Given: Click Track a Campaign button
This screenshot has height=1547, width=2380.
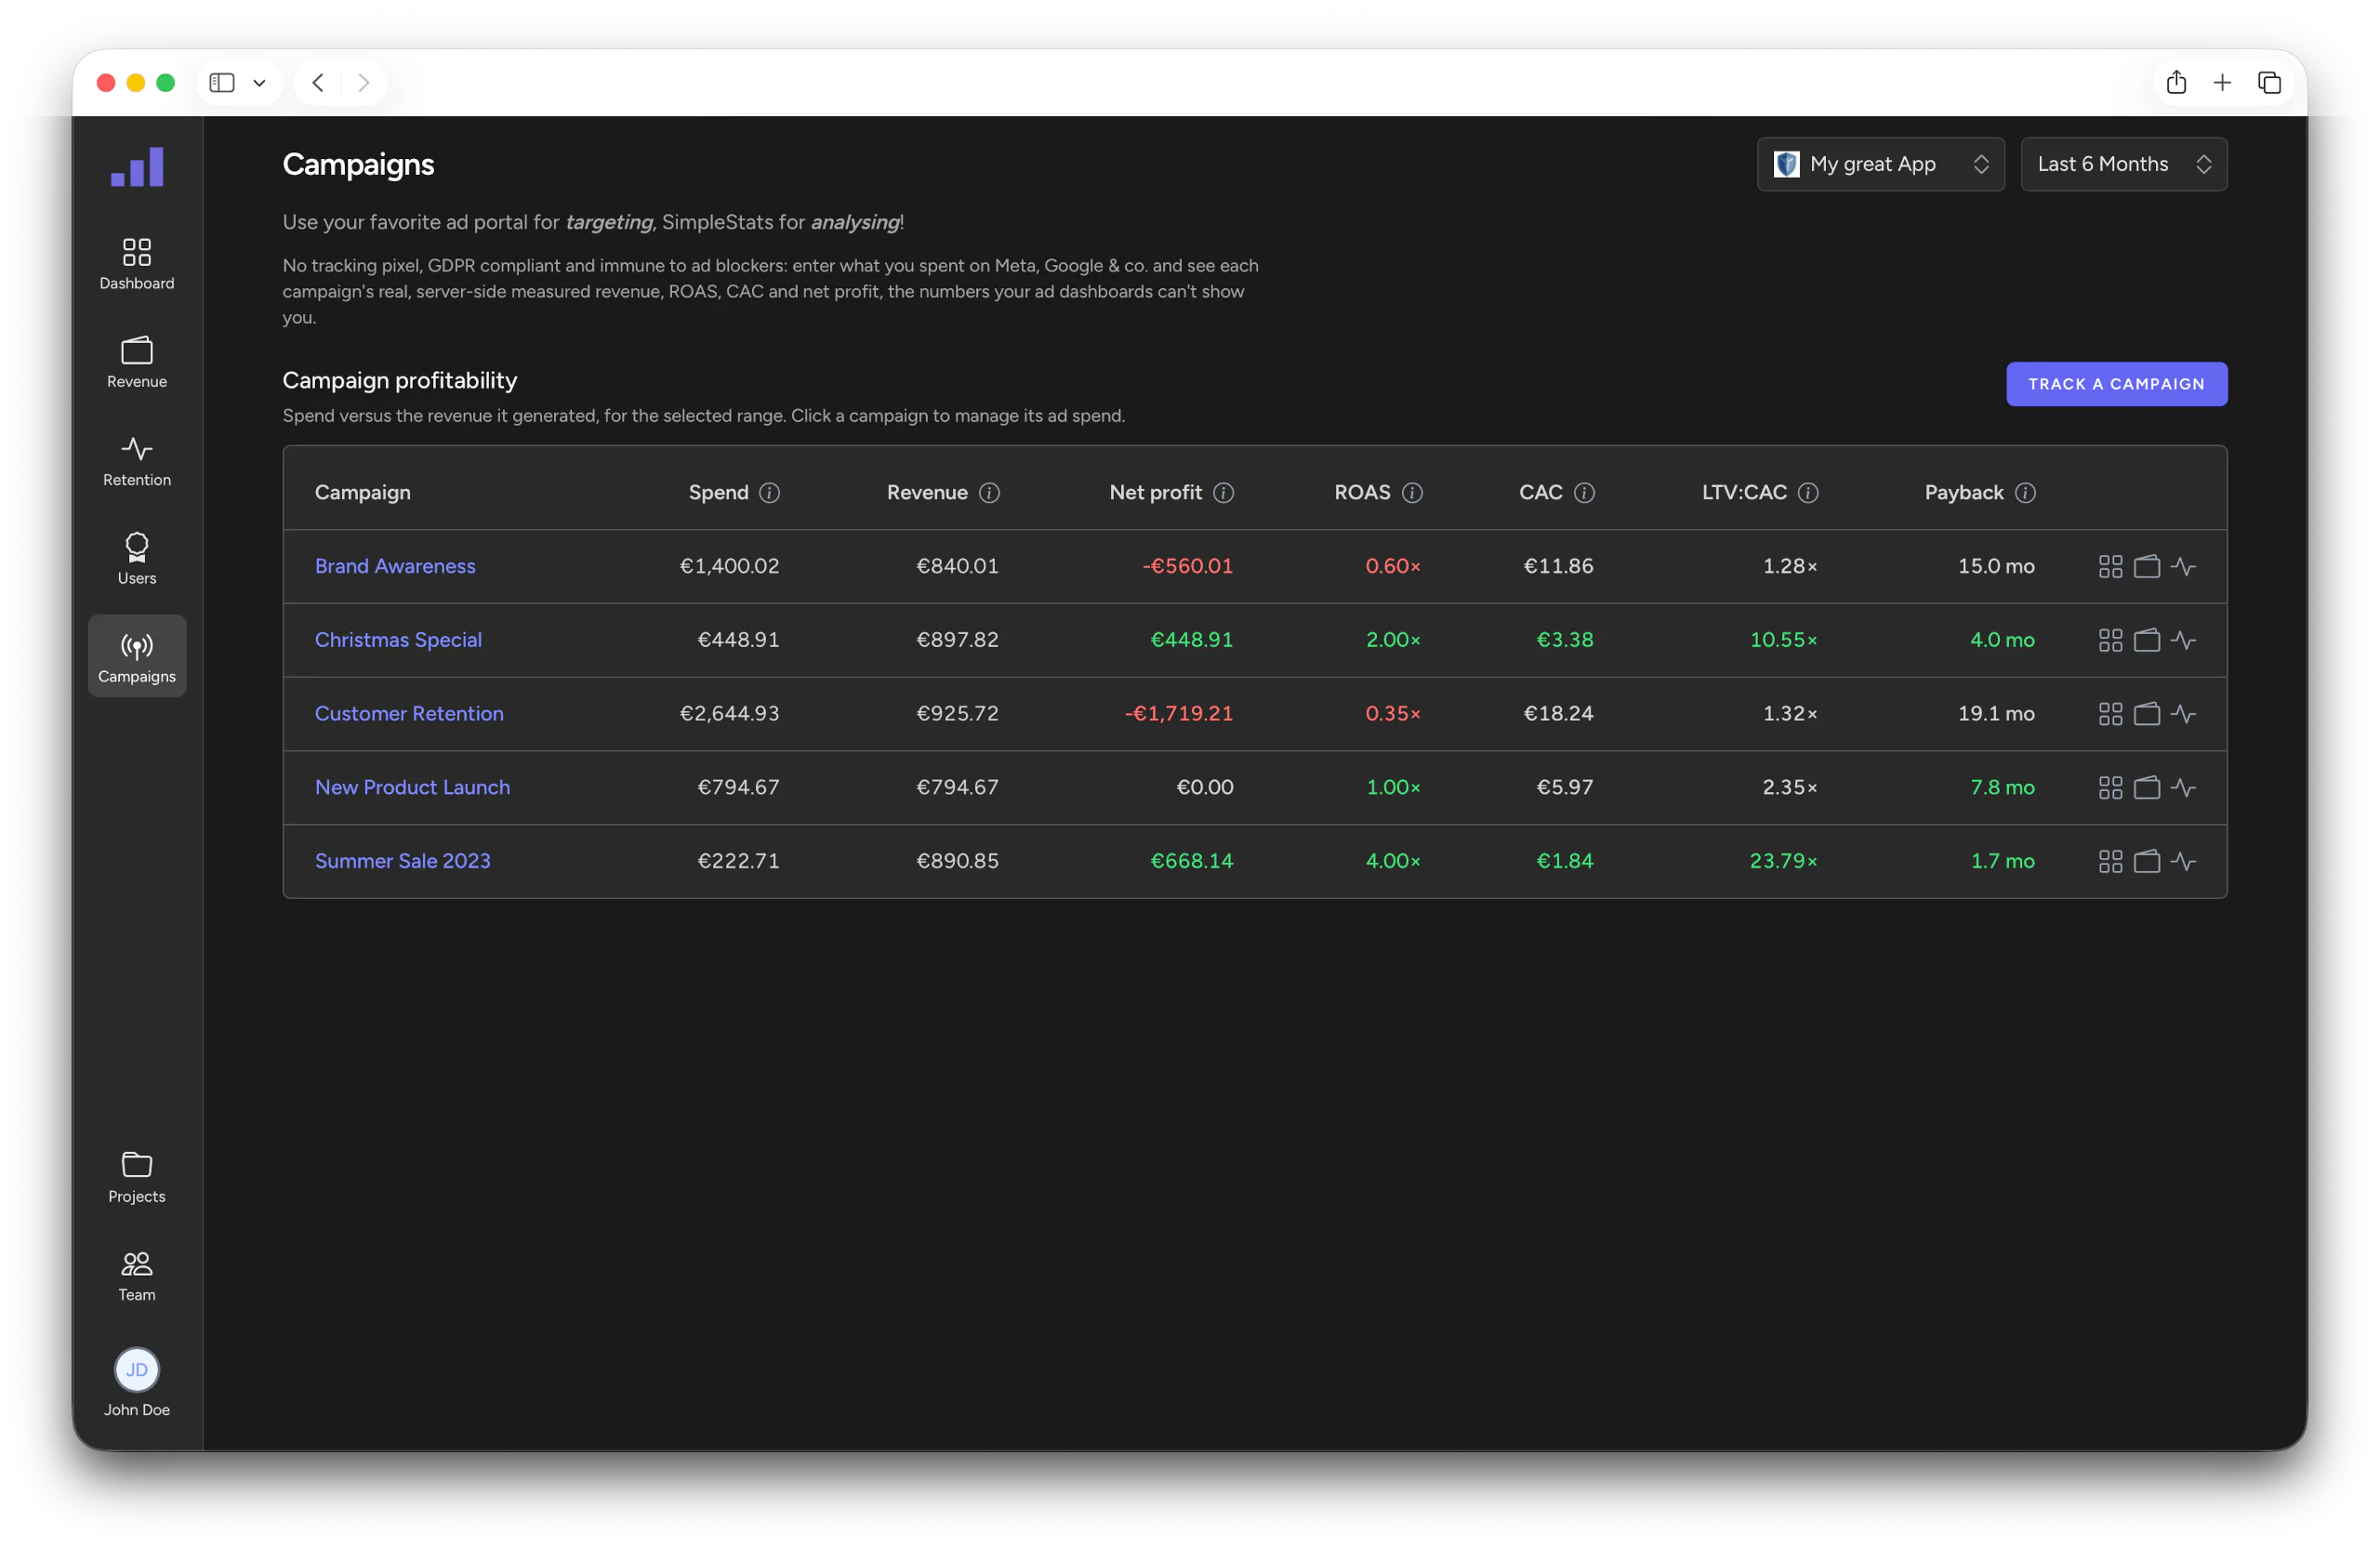Looking at the screenshot, I should click(2116, 384).
